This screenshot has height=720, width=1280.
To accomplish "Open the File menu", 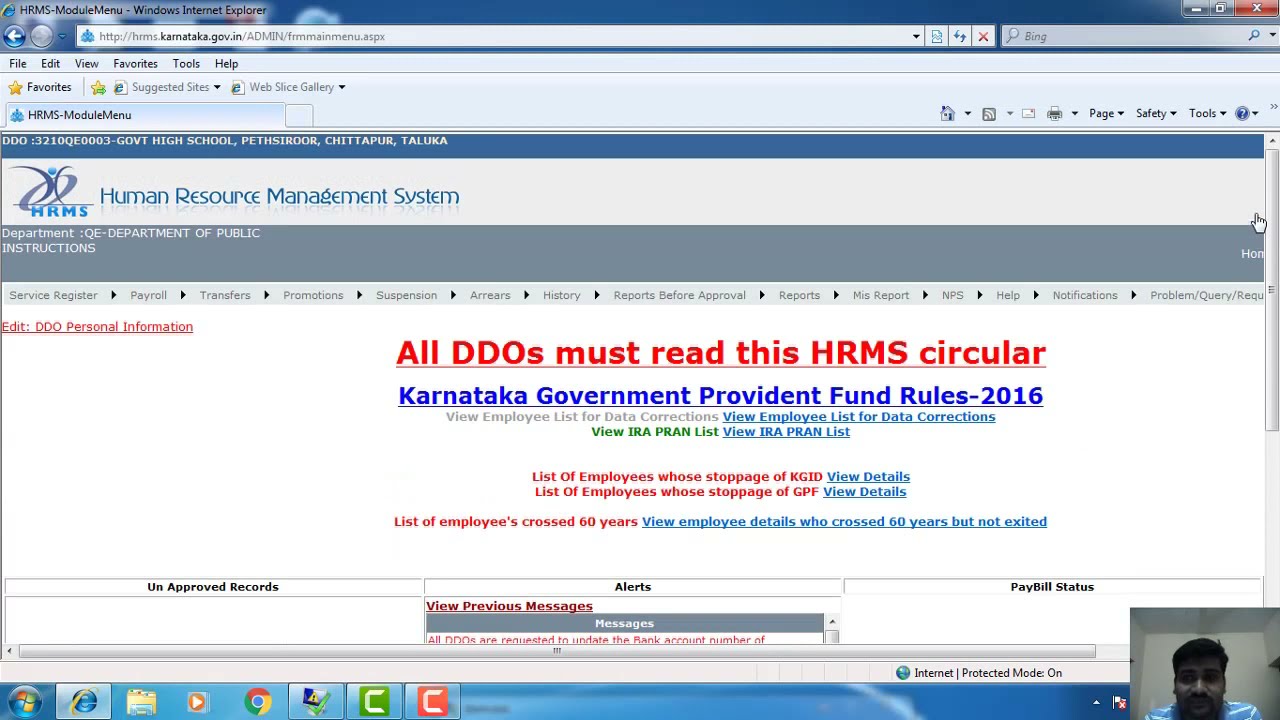I will (17, 63).
